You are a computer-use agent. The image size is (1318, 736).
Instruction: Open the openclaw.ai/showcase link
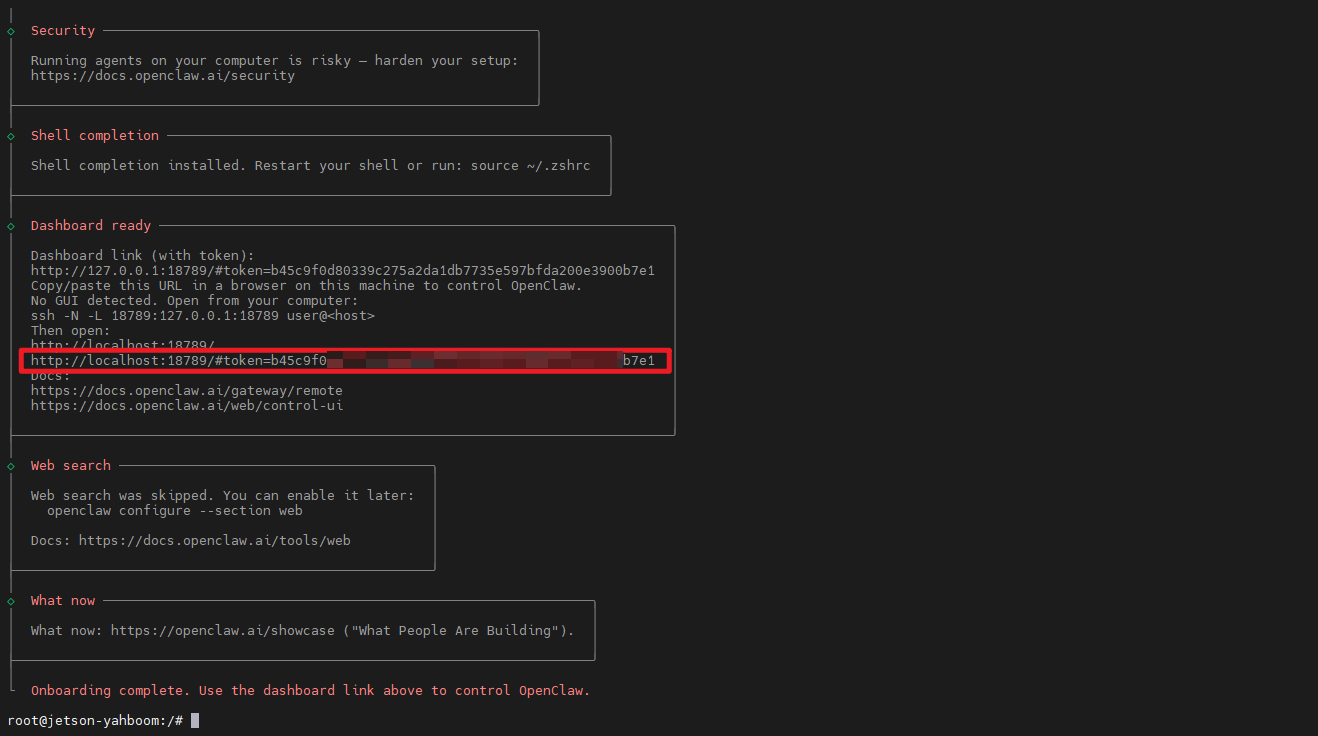[x=223, y=631]
